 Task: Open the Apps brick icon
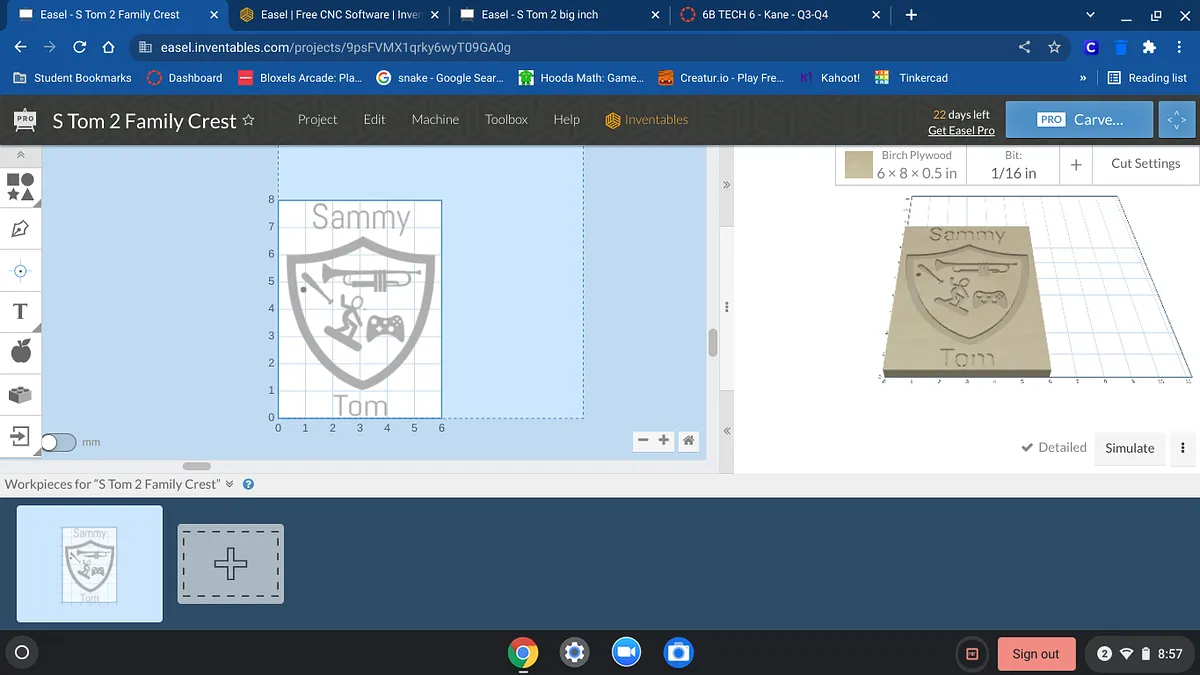(x=20, y=395)
